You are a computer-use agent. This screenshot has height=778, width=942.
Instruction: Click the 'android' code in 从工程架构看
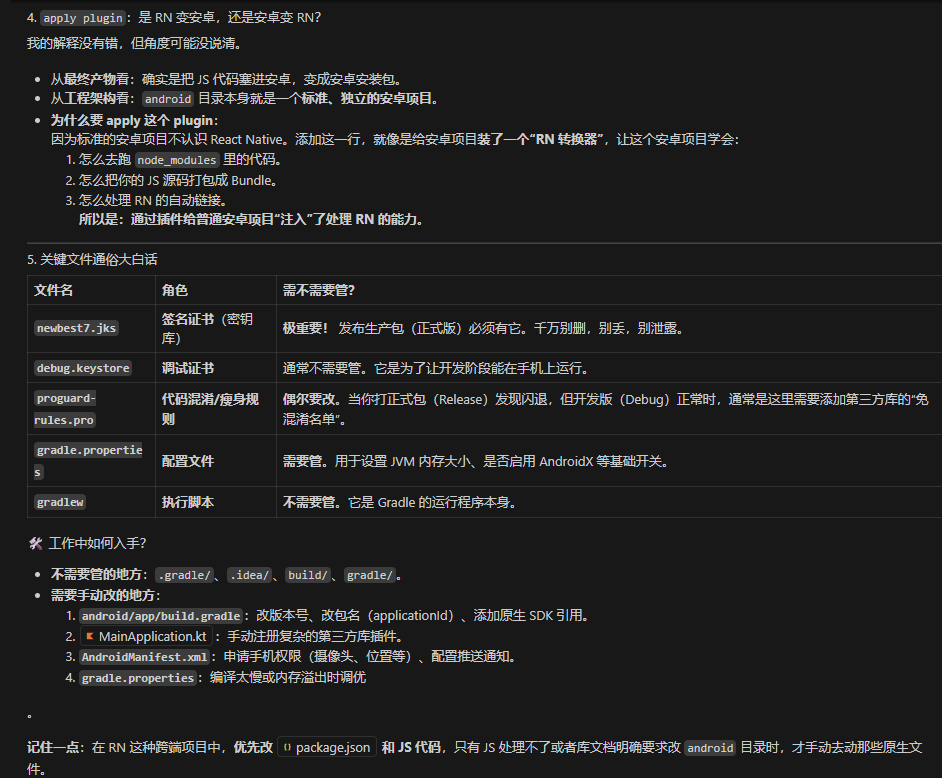click(x=168, y=99)
